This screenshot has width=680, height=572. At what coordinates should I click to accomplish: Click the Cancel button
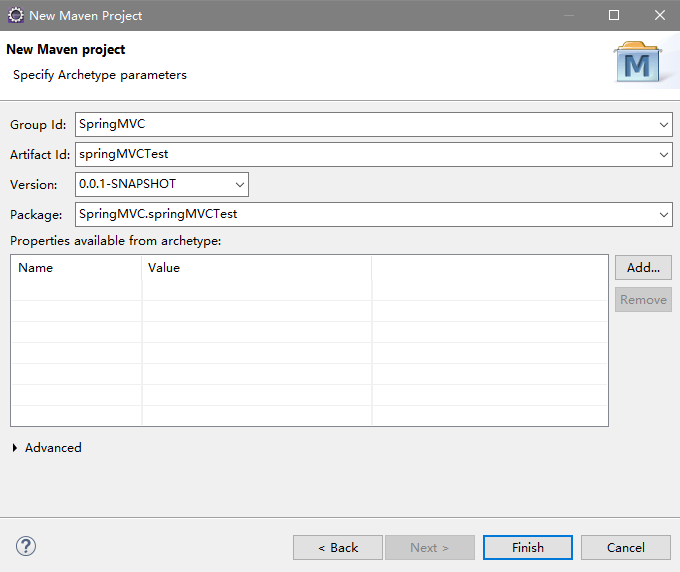click(626, 547)
